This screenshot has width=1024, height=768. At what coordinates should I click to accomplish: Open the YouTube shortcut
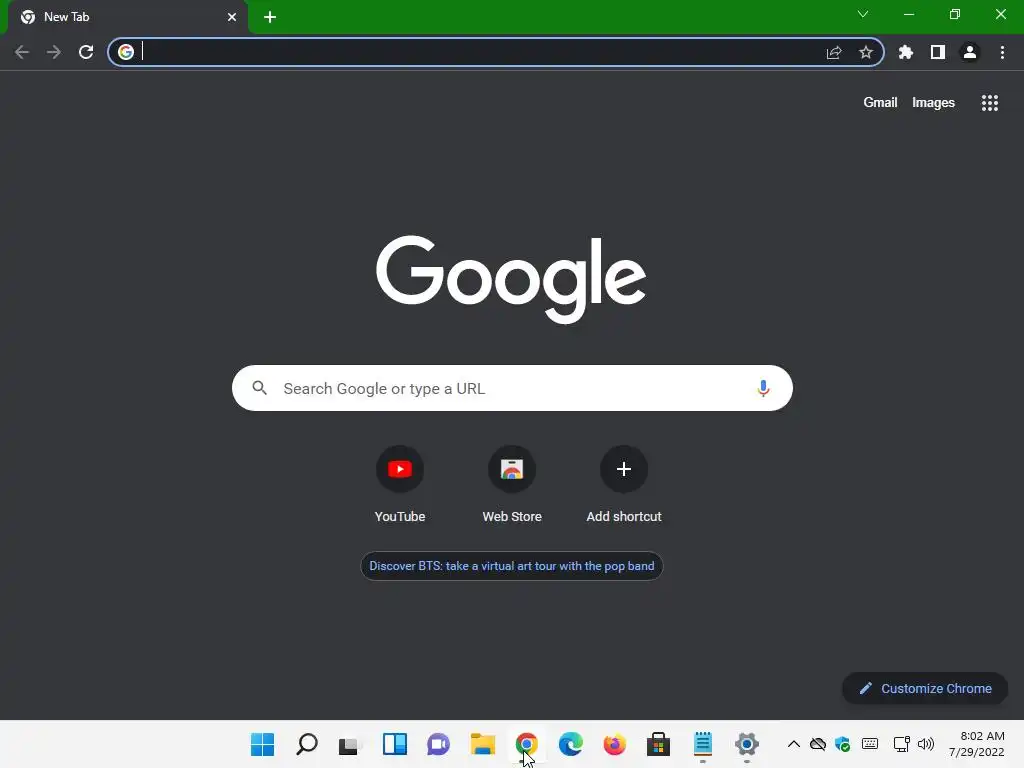point(400,485)
